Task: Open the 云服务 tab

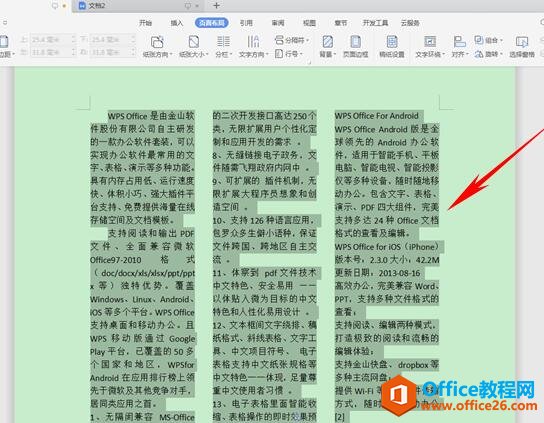Action: click(x=410, y=23)
